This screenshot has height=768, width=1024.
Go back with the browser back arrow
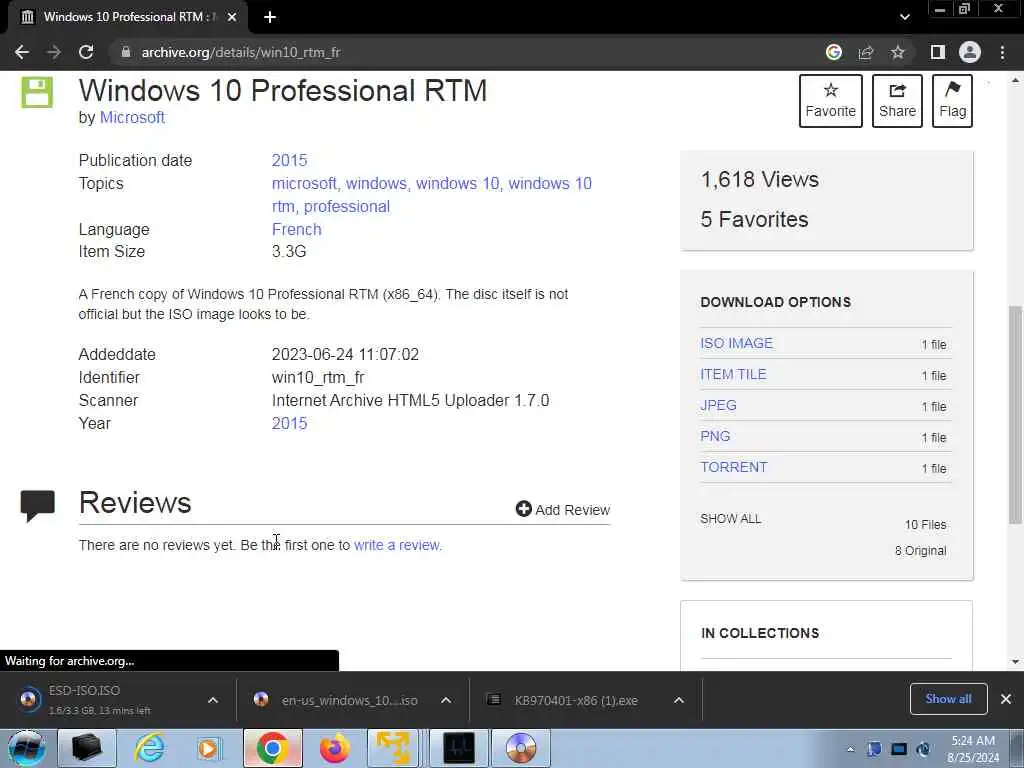click(22, 52)
